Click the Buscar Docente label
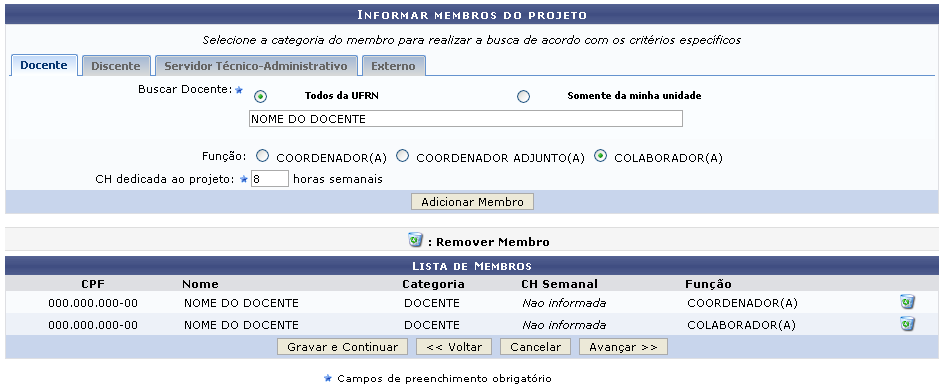Image resolution: width=943 pixels, height=386 pixels. point(185,89)
